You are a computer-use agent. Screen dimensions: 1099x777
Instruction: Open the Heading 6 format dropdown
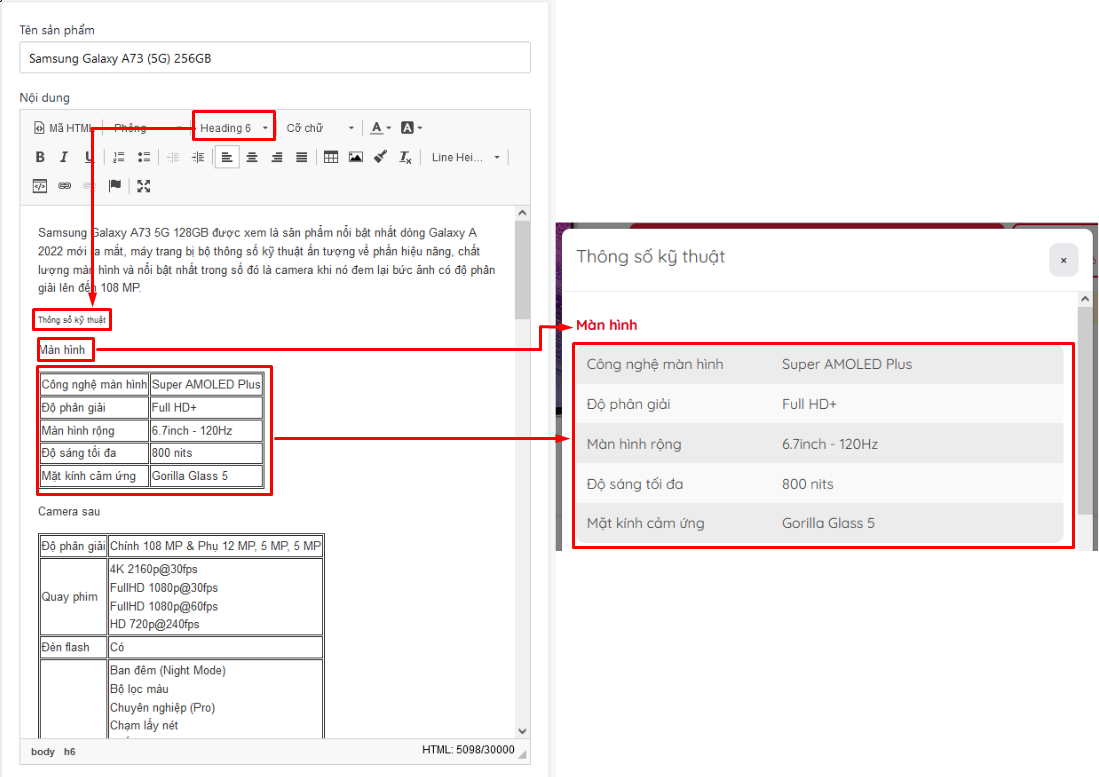[x=233, y=128]
